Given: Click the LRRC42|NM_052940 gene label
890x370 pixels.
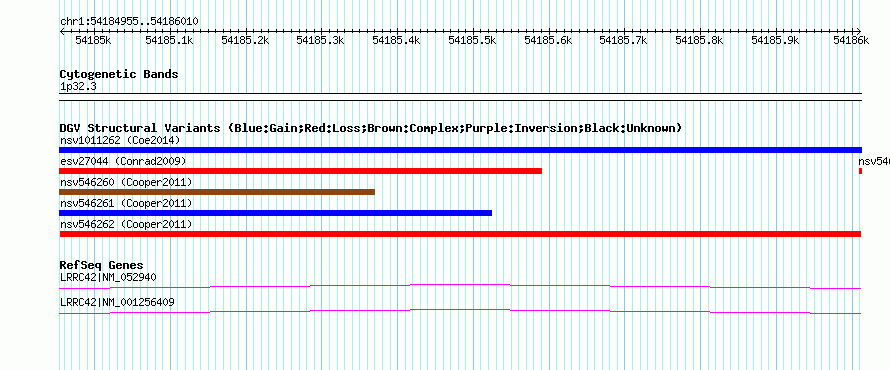Looking at the screenshot, I should pyautogui.click(x=108, y=278).
